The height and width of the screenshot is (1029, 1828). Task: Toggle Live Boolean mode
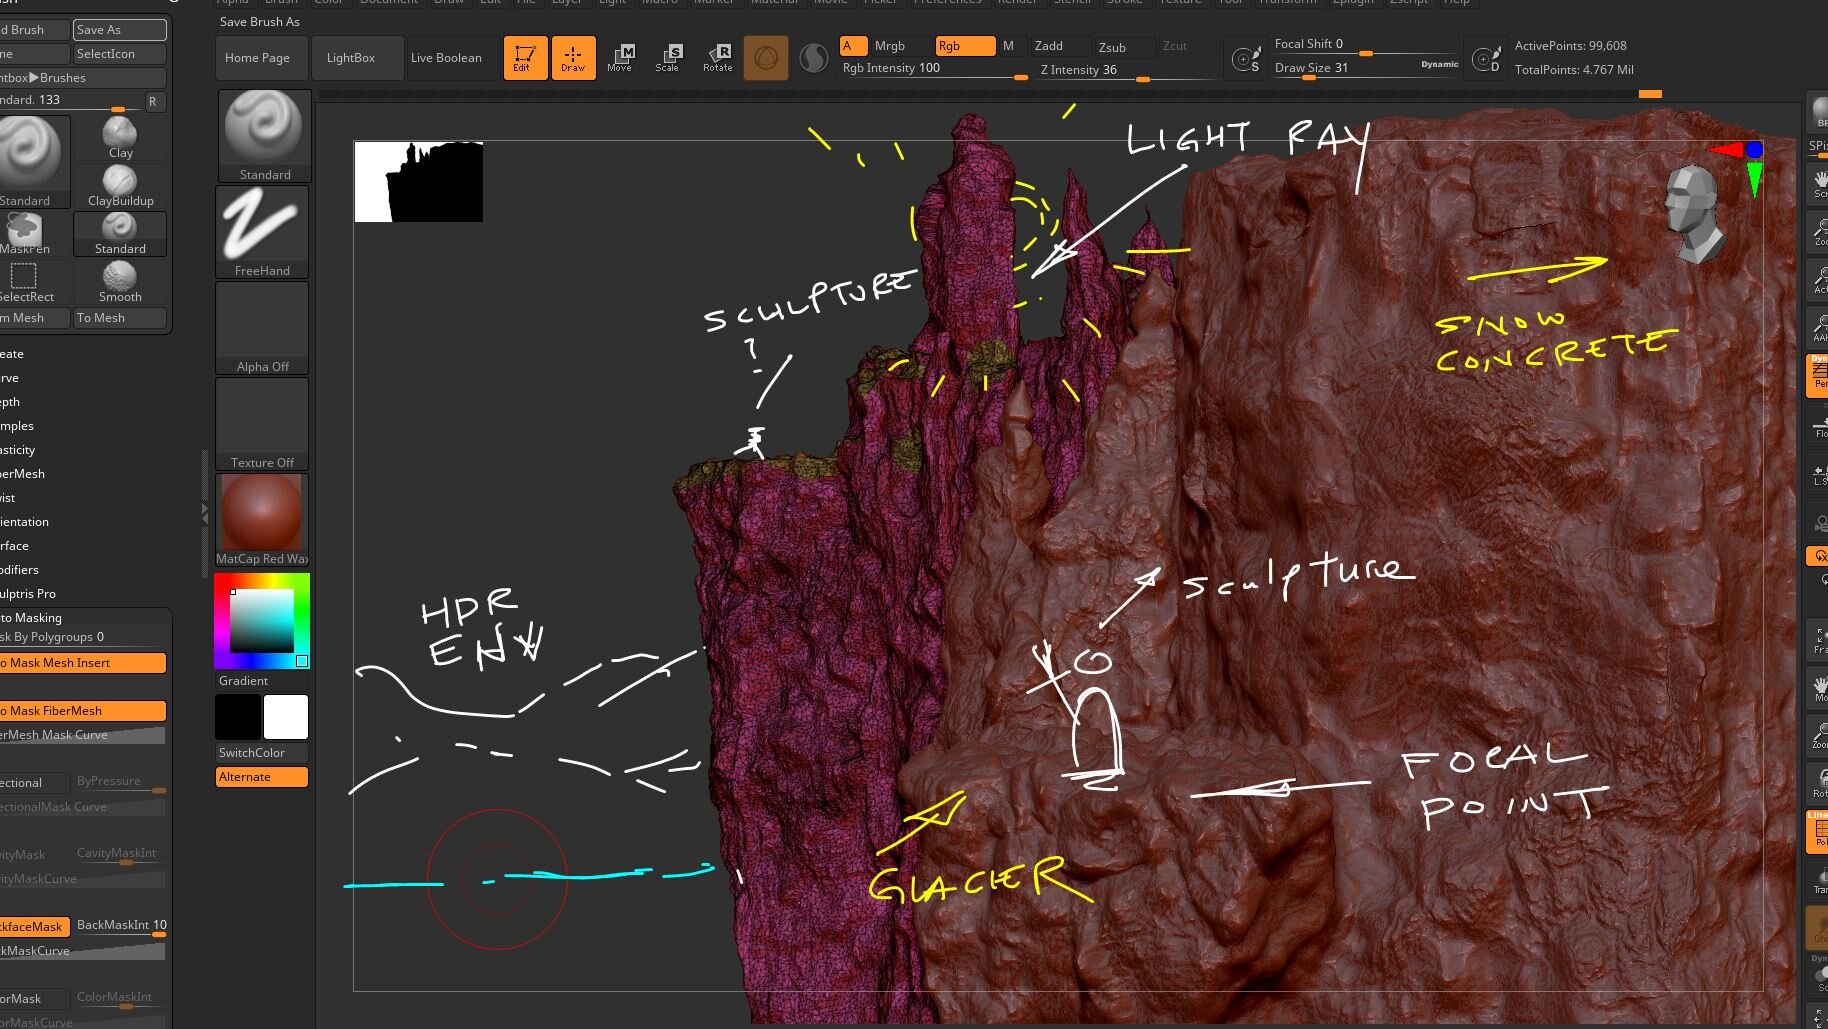tap(446, 58)
